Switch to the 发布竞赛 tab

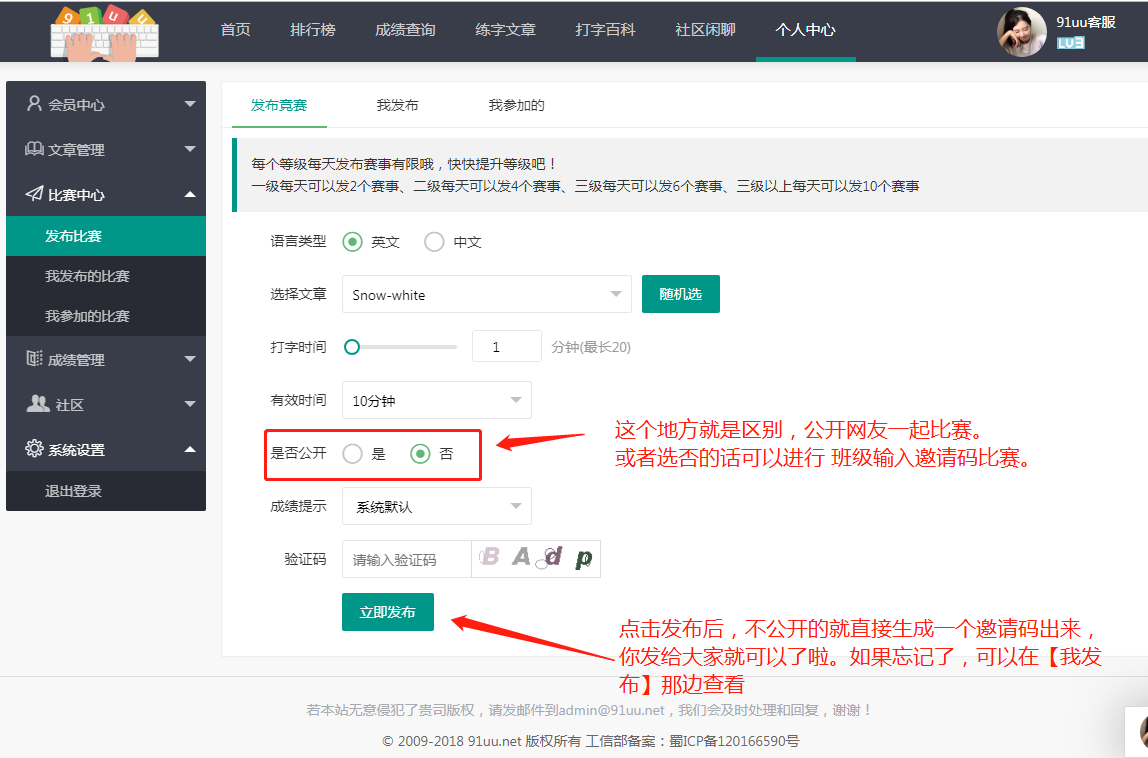tap(279, 105)
